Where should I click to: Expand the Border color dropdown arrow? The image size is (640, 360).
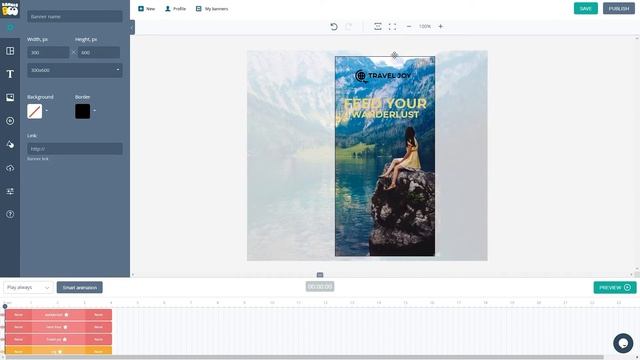[94, 111]
